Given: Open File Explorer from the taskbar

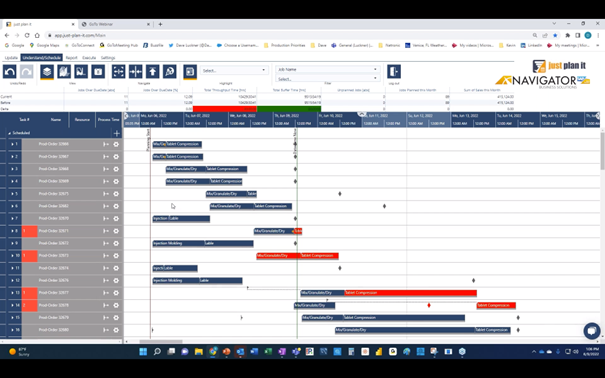Looking at the screenshot, I should (199, 351).
